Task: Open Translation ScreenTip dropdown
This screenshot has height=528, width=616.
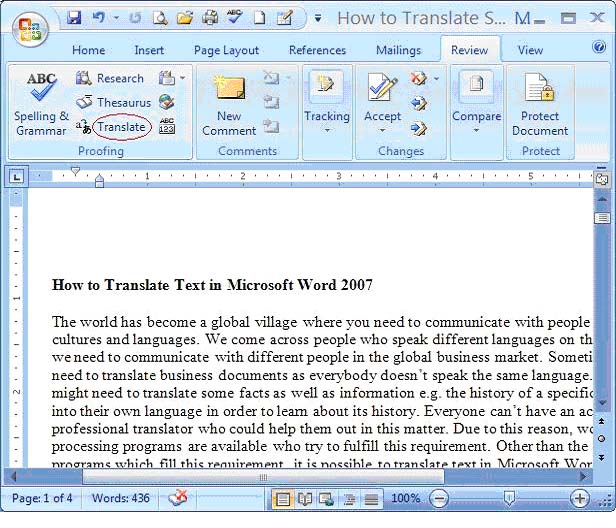Action: (x=172, y=78)
